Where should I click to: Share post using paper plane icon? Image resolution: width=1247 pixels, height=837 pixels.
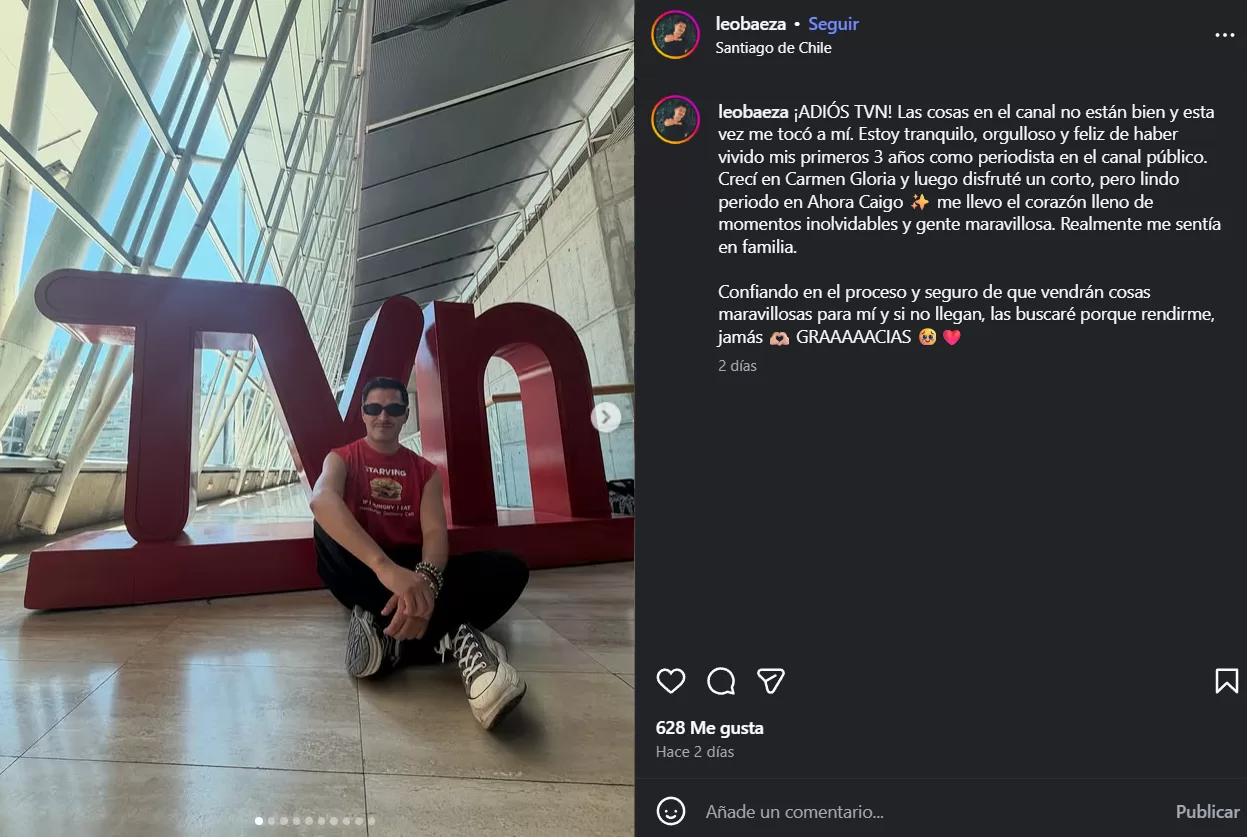coord(770,681)
